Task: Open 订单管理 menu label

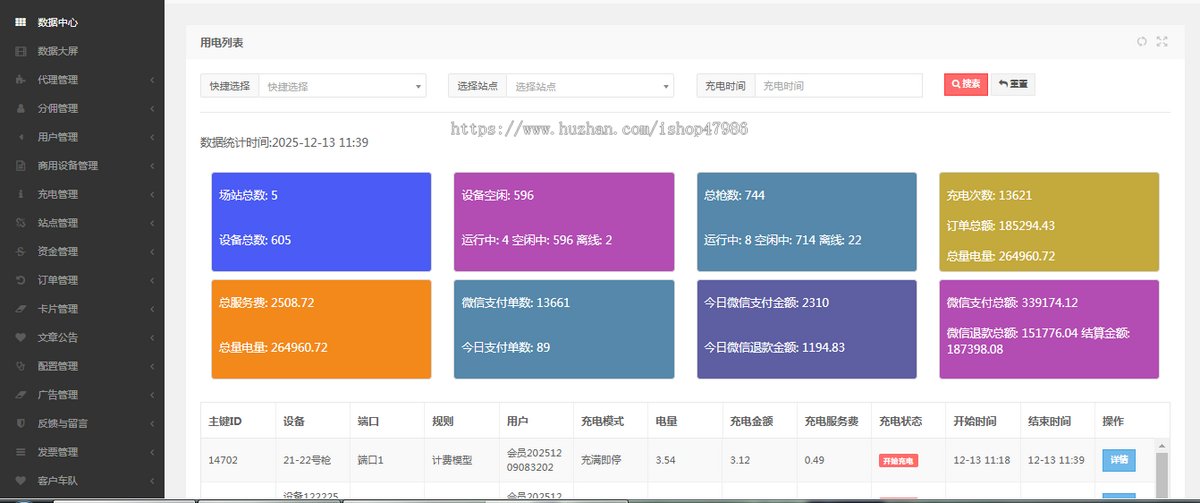Action: pyautogui.click(x=57, y=280)
